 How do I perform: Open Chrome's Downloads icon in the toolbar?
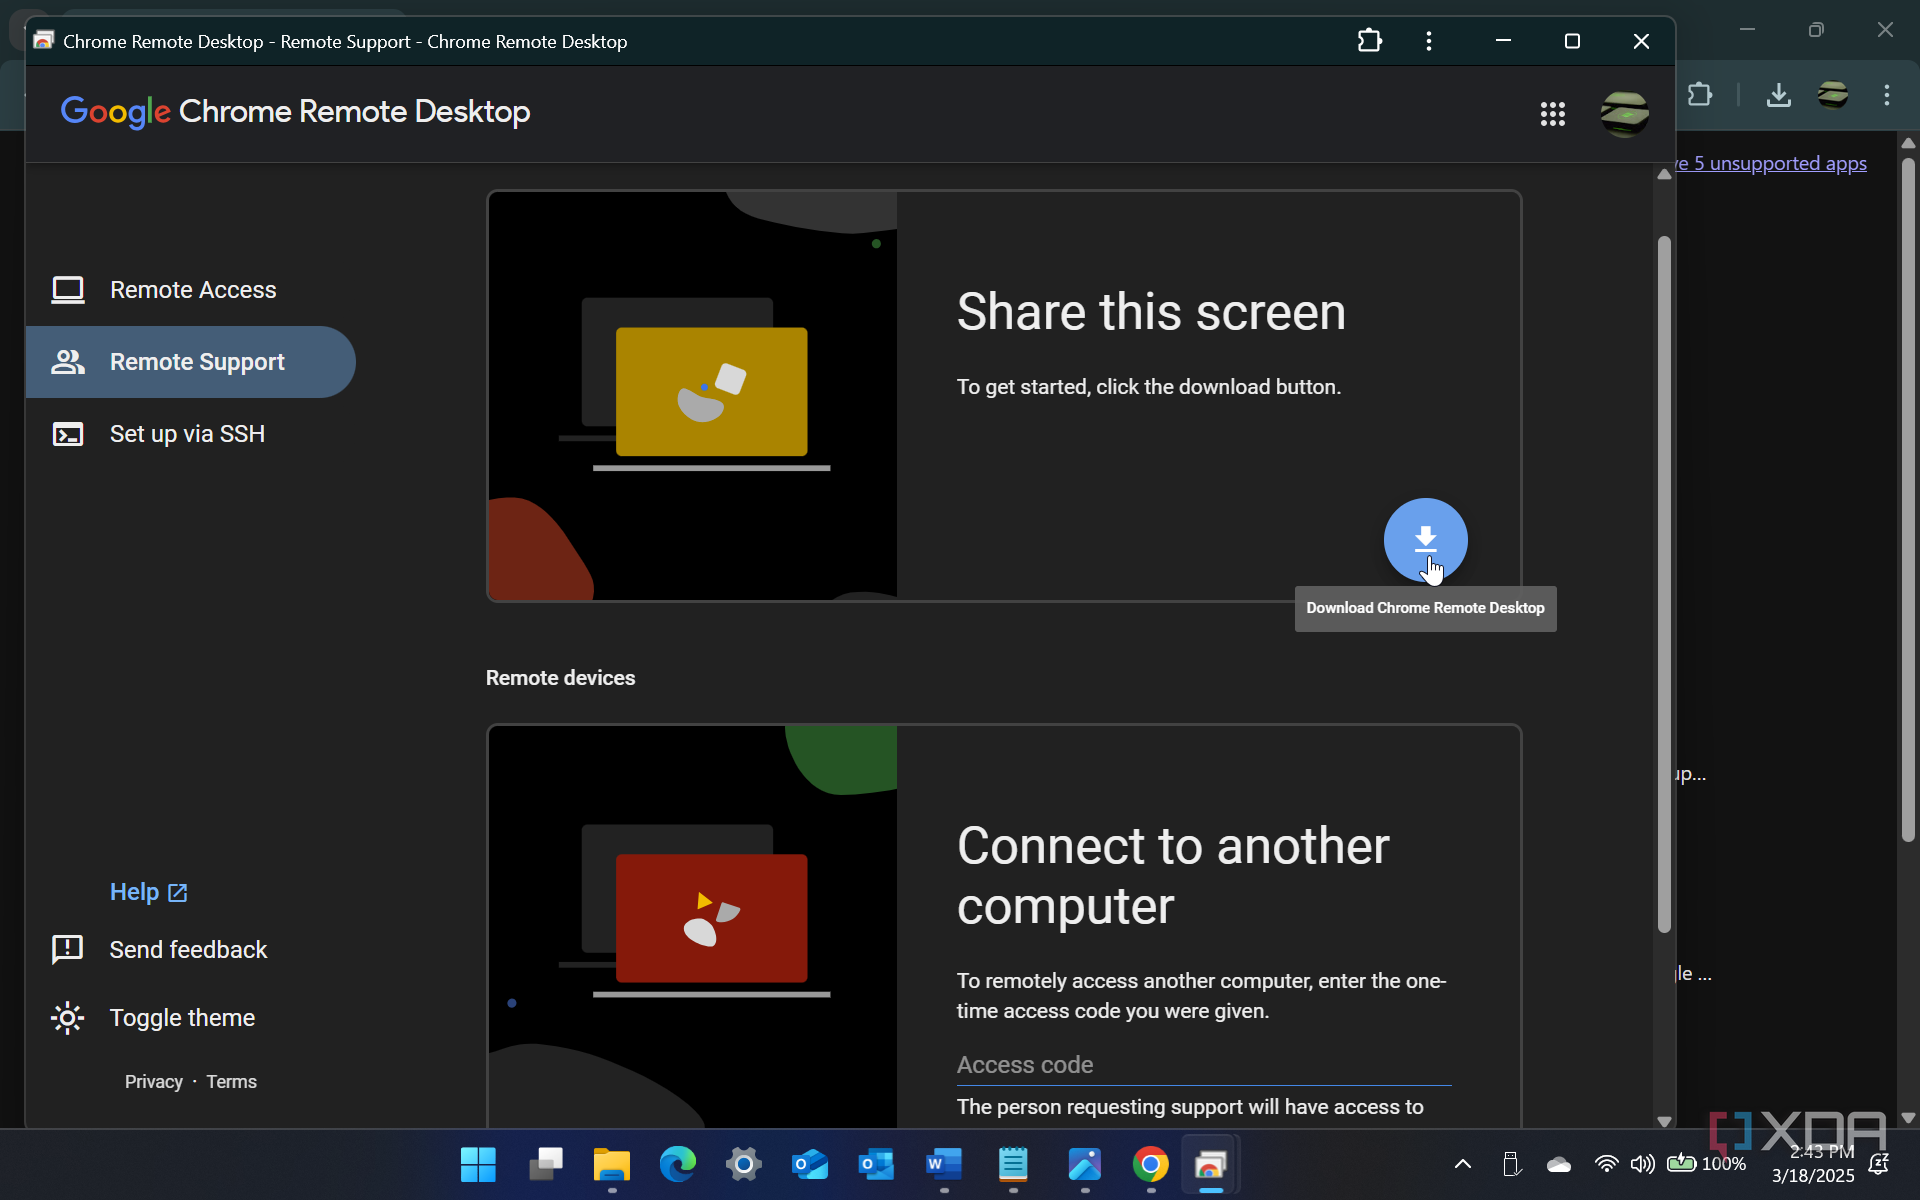click(1779, 95)
